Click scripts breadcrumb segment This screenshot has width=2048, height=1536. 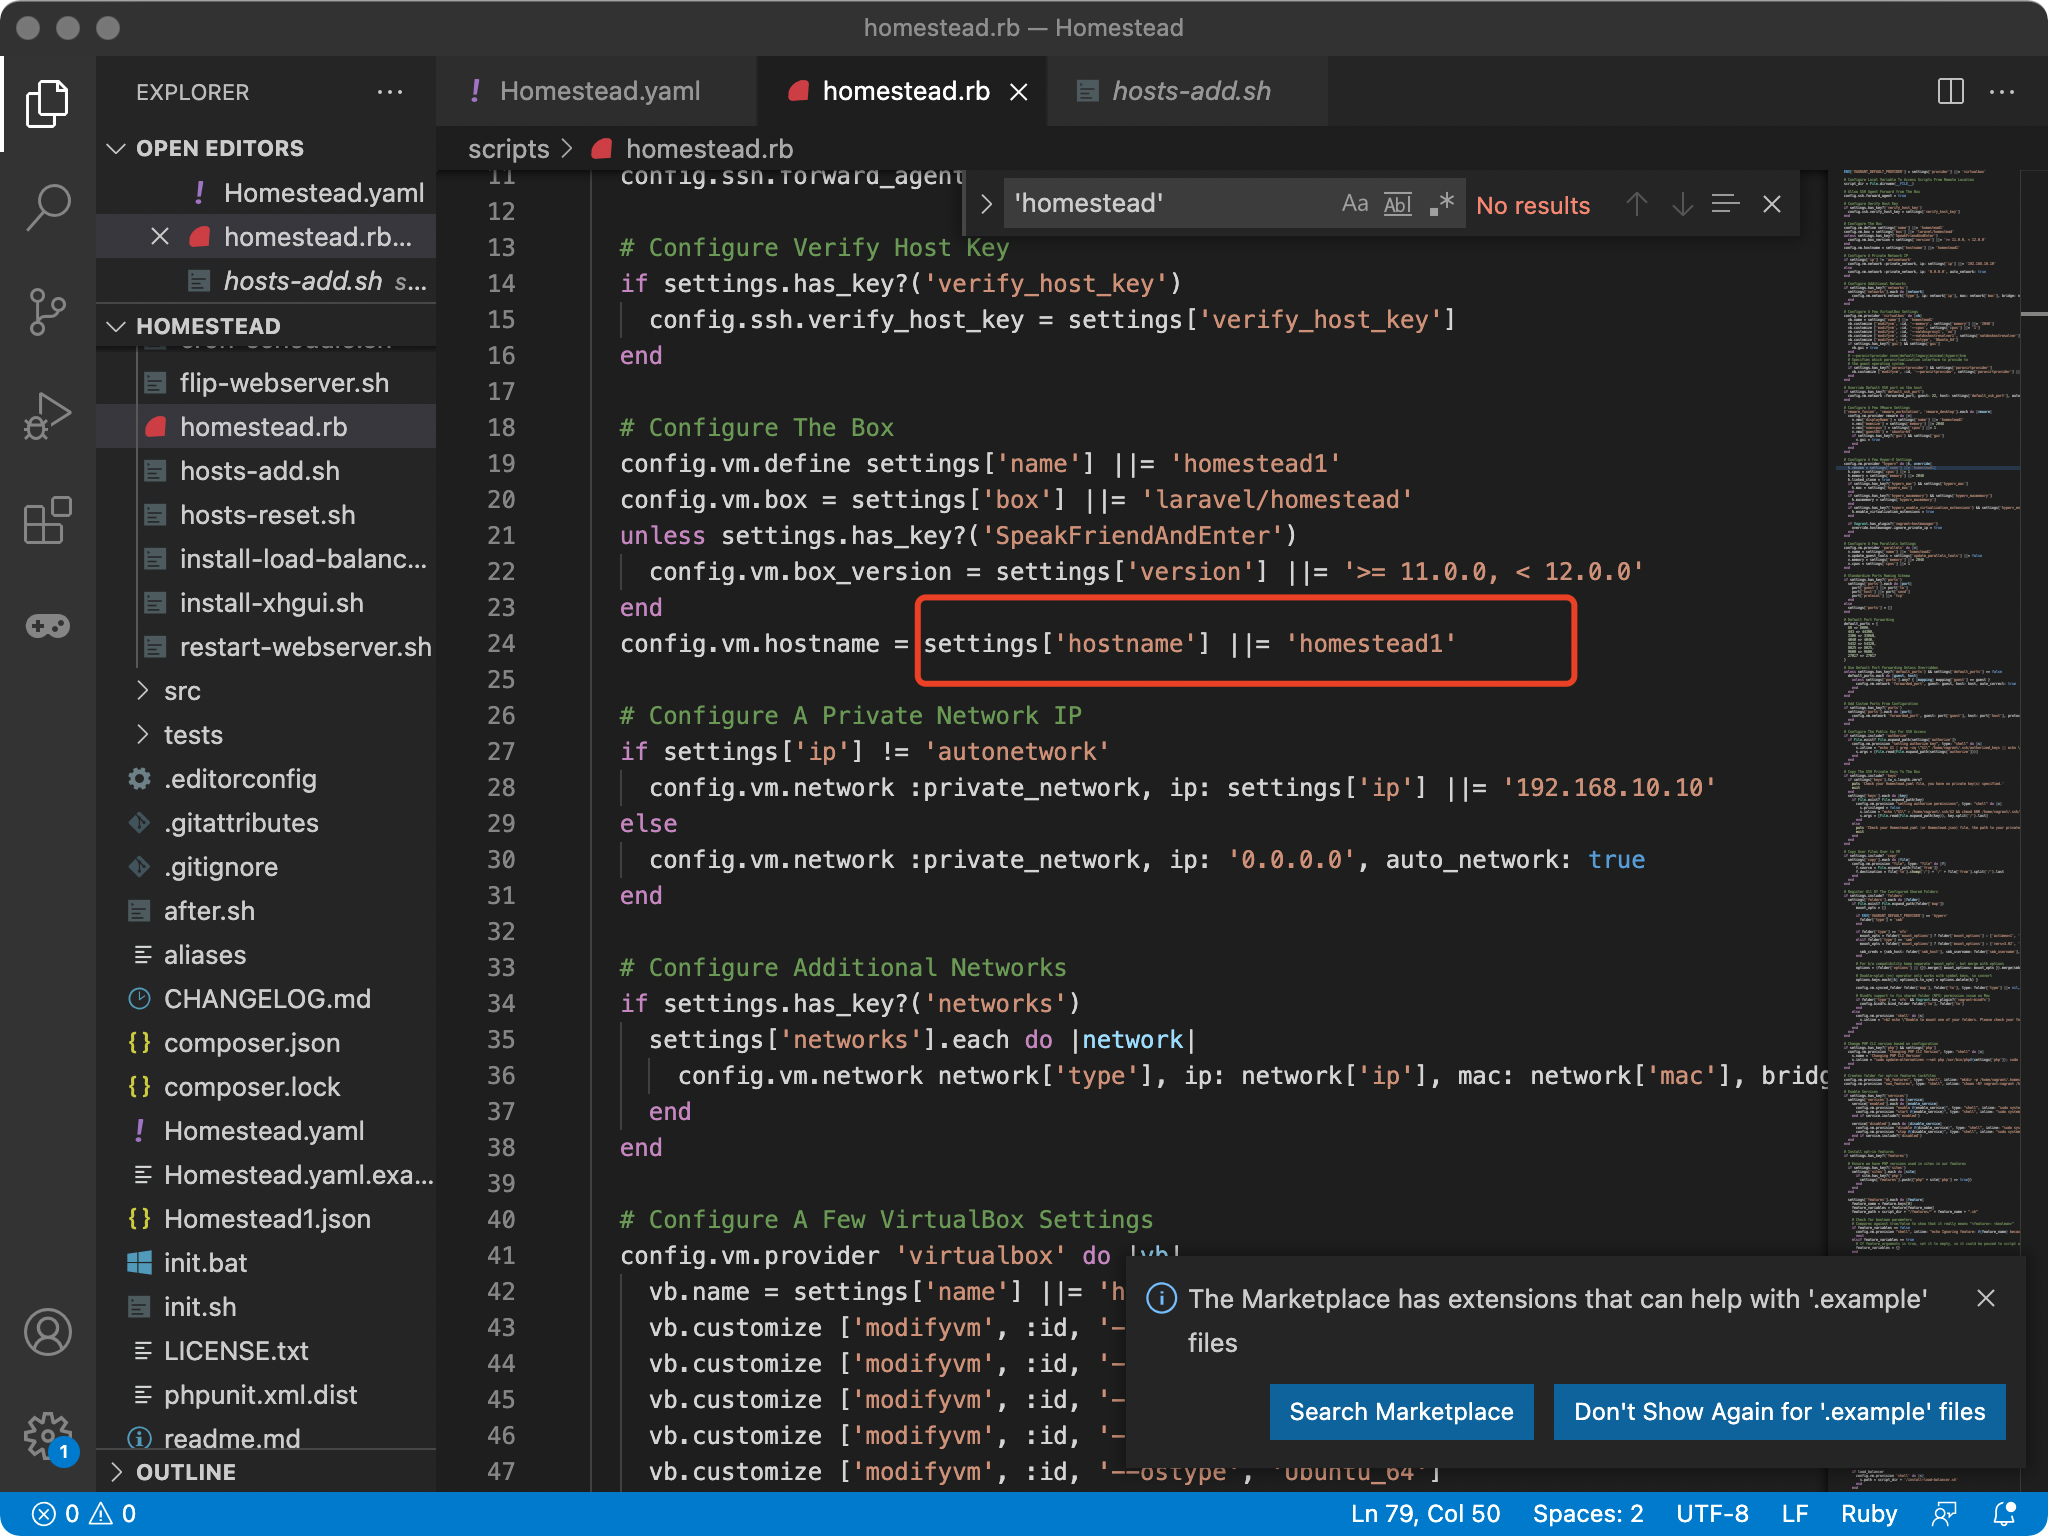pos(508,149)
